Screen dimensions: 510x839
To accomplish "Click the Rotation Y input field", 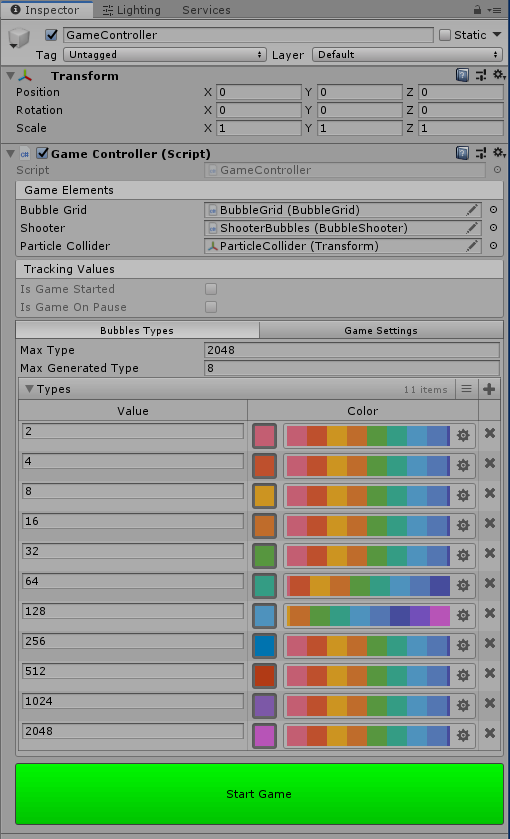I will (360, 110).
